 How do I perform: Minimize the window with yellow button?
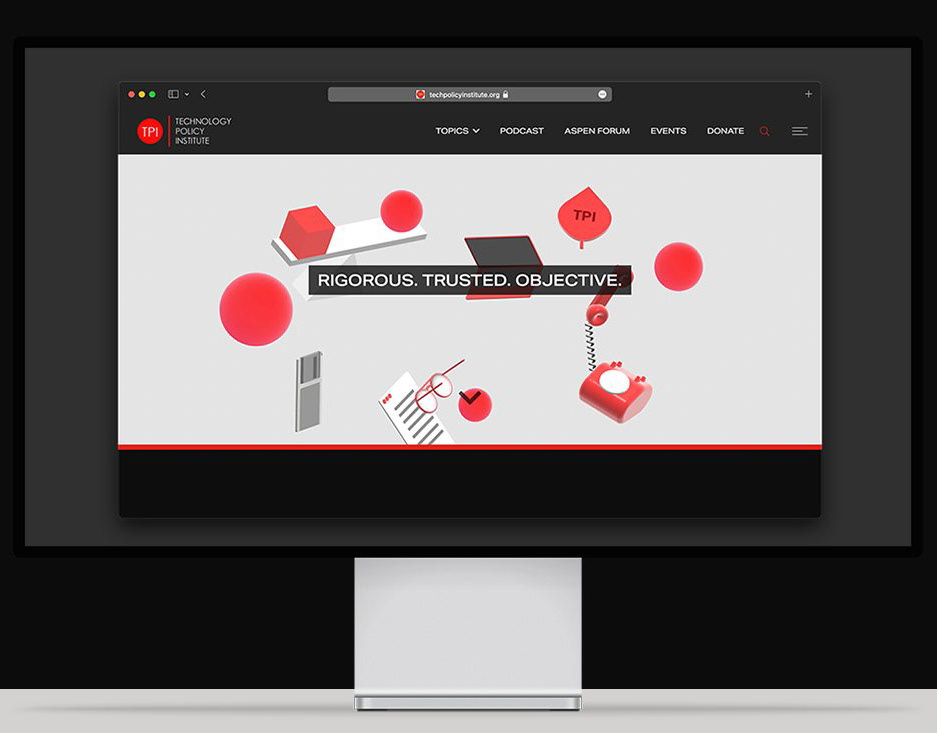pyautogui.click(x=142, y=94)
